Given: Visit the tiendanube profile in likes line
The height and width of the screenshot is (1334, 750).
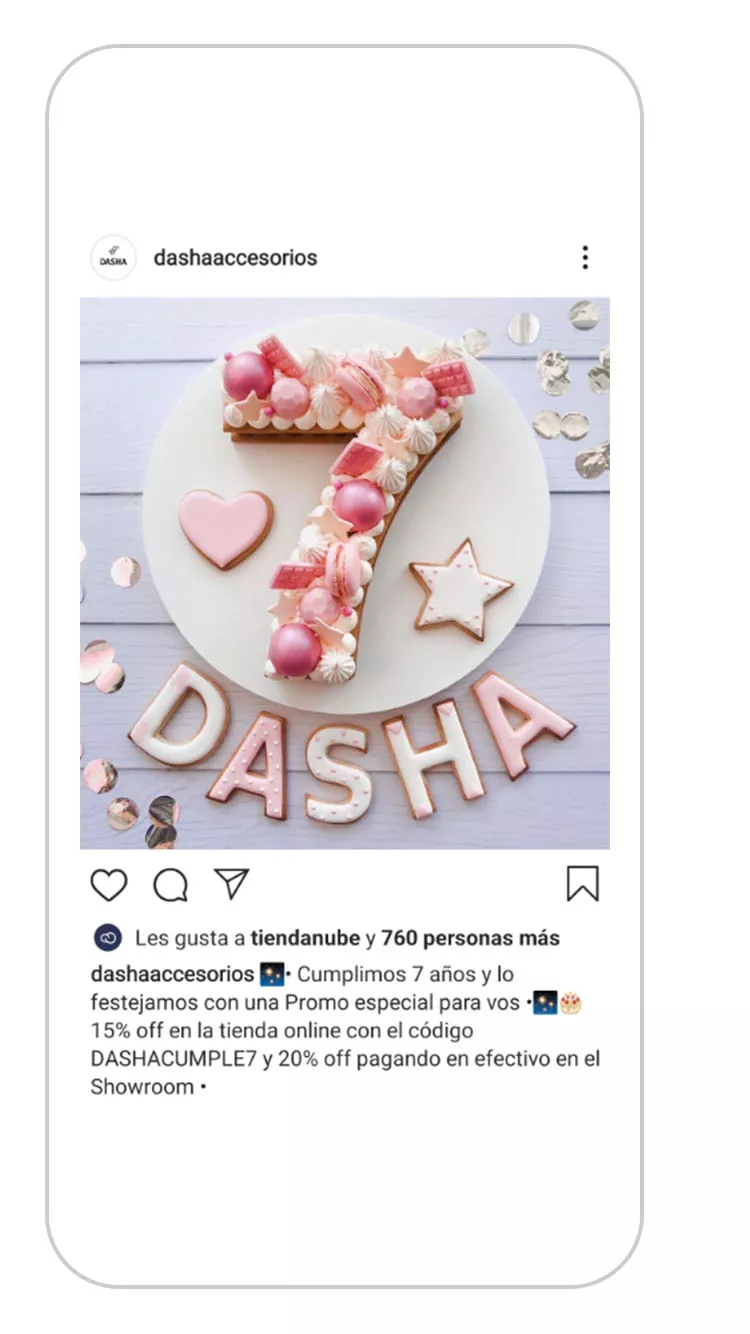Looking at the screenshot, I should pos(305,938).
